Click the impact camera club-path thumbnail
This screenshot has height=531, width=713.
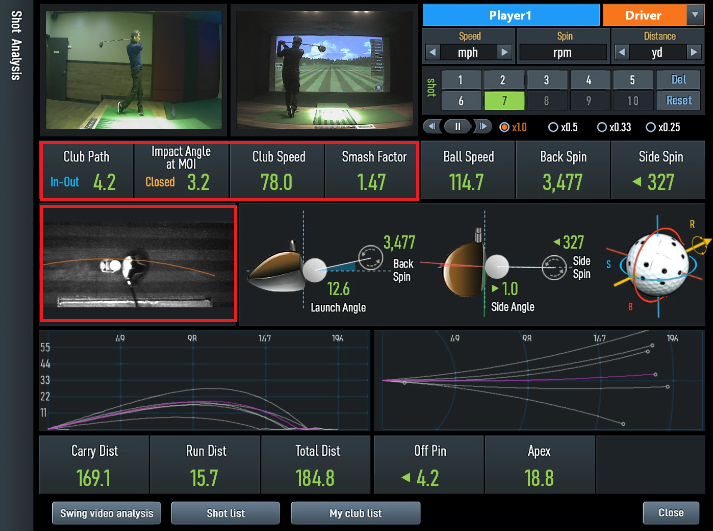coord(138,264)
